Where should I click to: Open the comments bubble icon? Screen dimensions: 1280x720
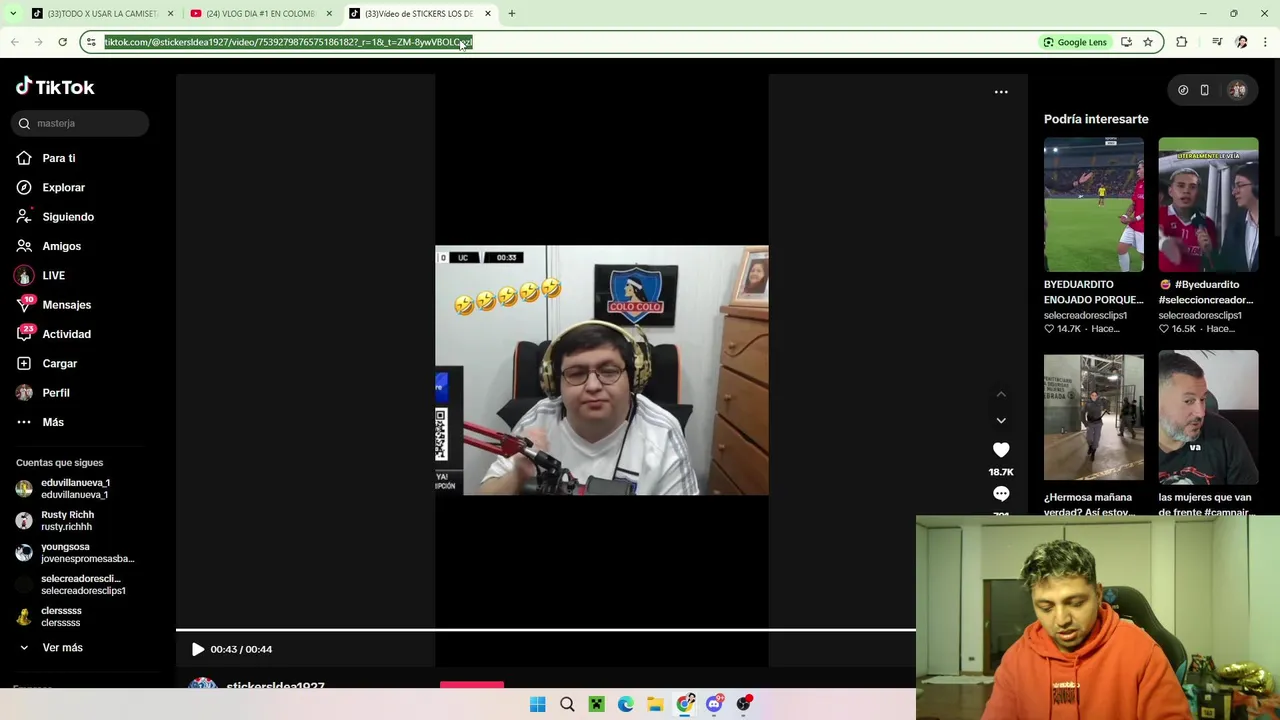pyautogui.click(x=1001, y=494)
